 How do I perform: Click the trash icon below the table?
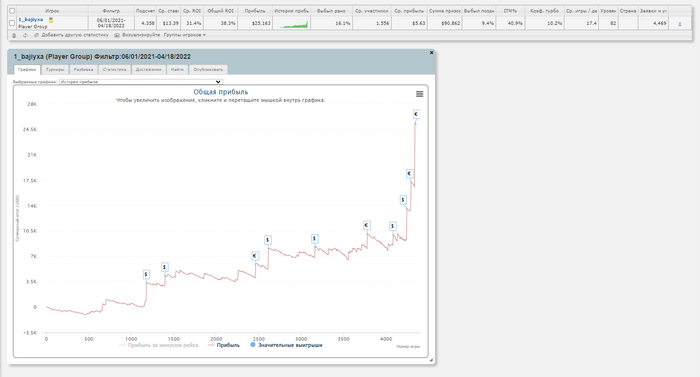pos(14,35)
